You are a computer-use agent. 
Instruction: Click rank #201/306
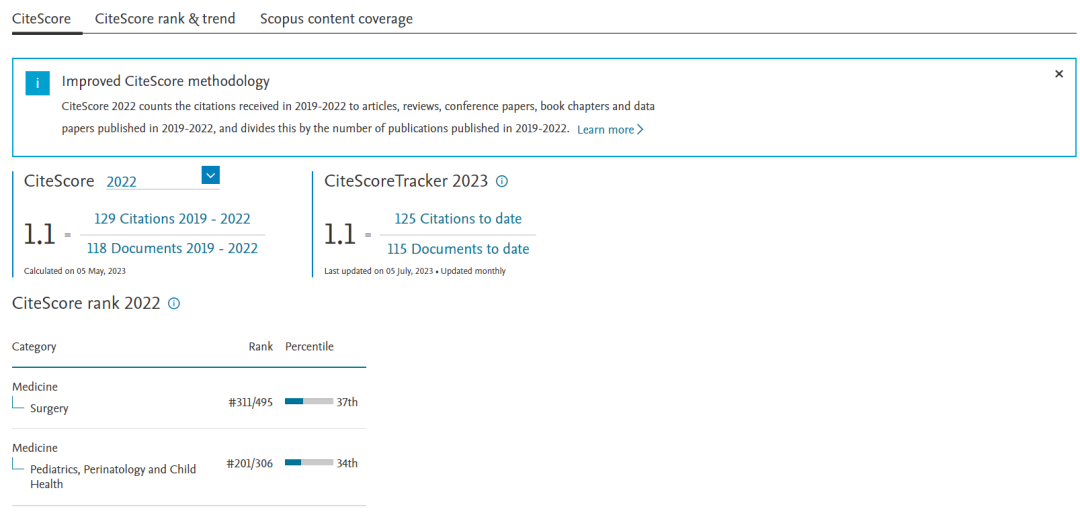pyautogui.click(x=250, y=463)
